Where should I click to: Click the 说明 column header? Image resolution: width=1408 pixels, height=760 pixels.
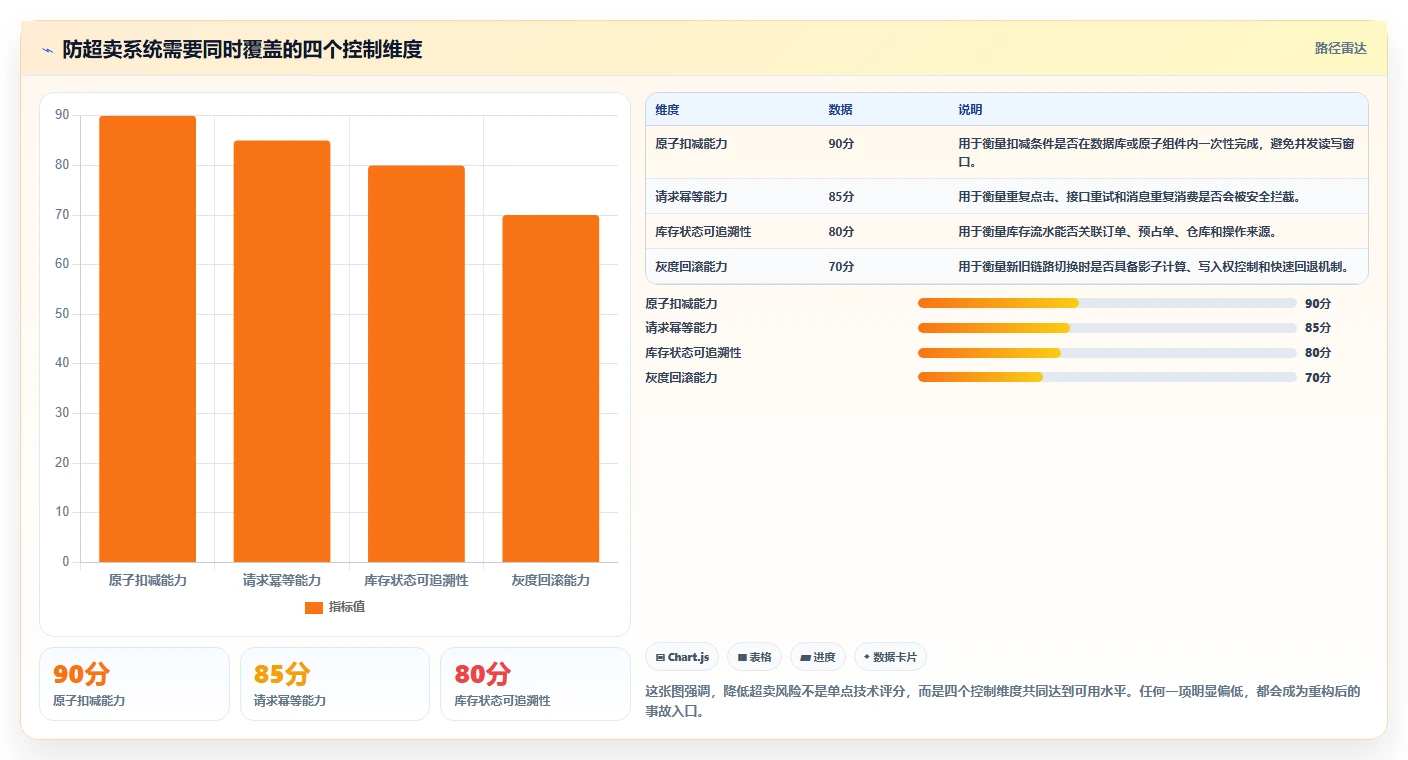(x=970, y=109)
